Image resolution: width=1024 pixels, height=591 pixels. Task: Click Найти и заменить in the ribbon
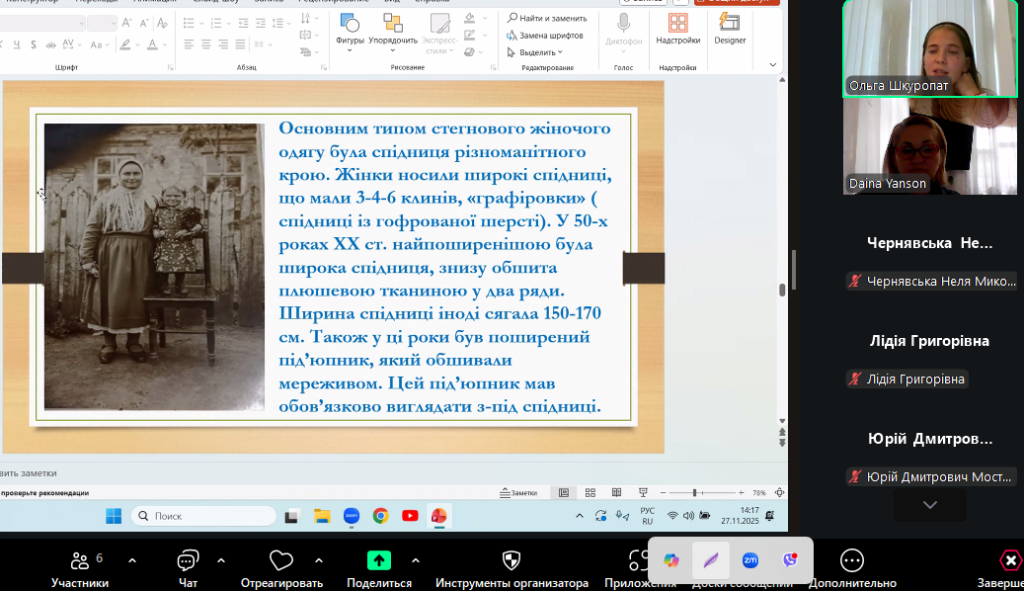coord(546,18)
